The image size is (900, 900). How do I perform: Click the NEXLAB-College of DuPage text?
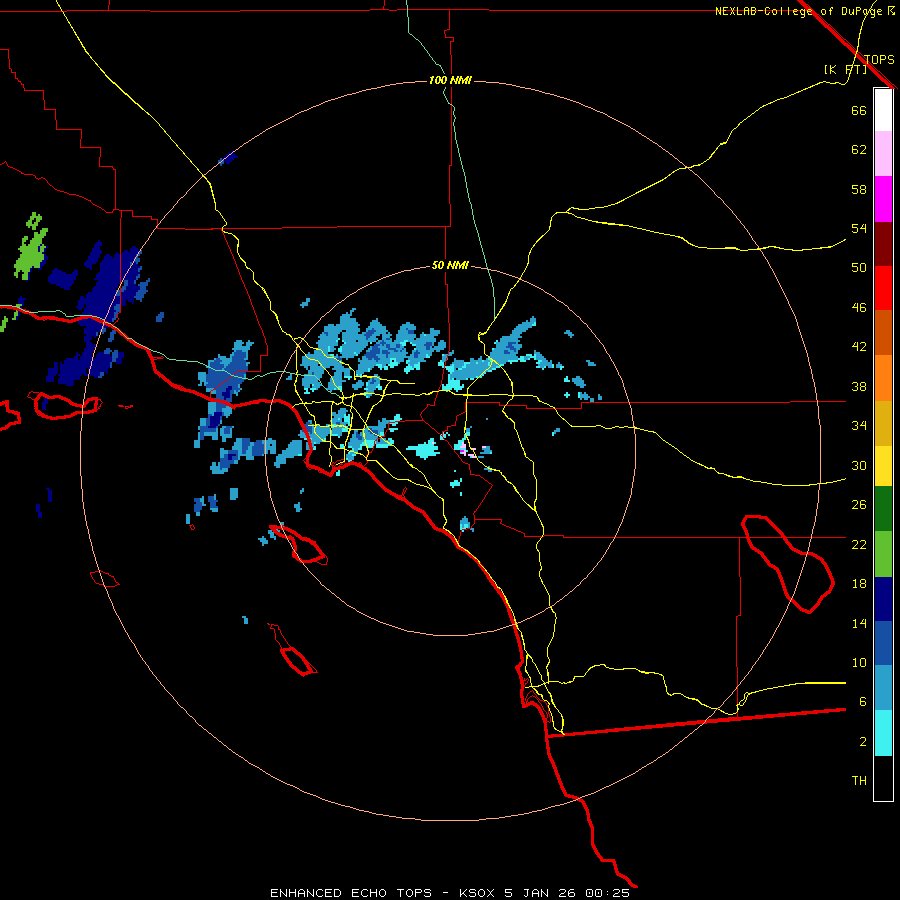tap(798, 11)
